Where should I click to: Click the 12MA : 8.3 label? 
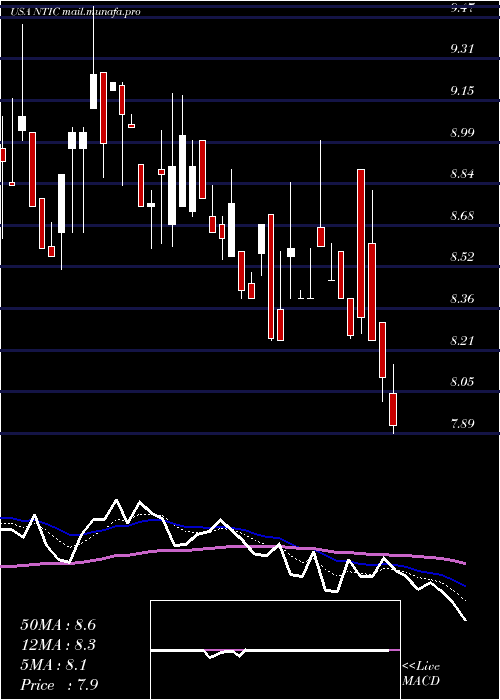58,645
